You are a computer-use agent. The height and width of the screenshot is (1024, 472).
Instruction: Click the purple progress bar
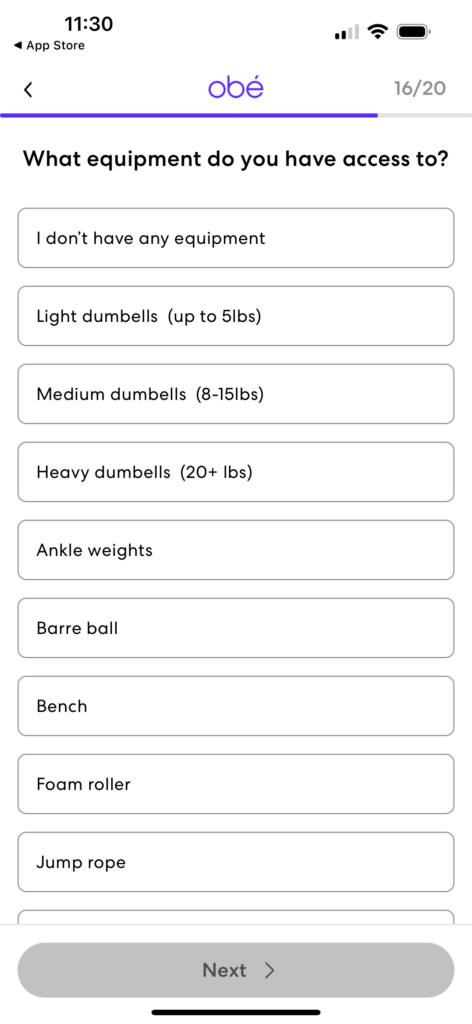[189, 116]
